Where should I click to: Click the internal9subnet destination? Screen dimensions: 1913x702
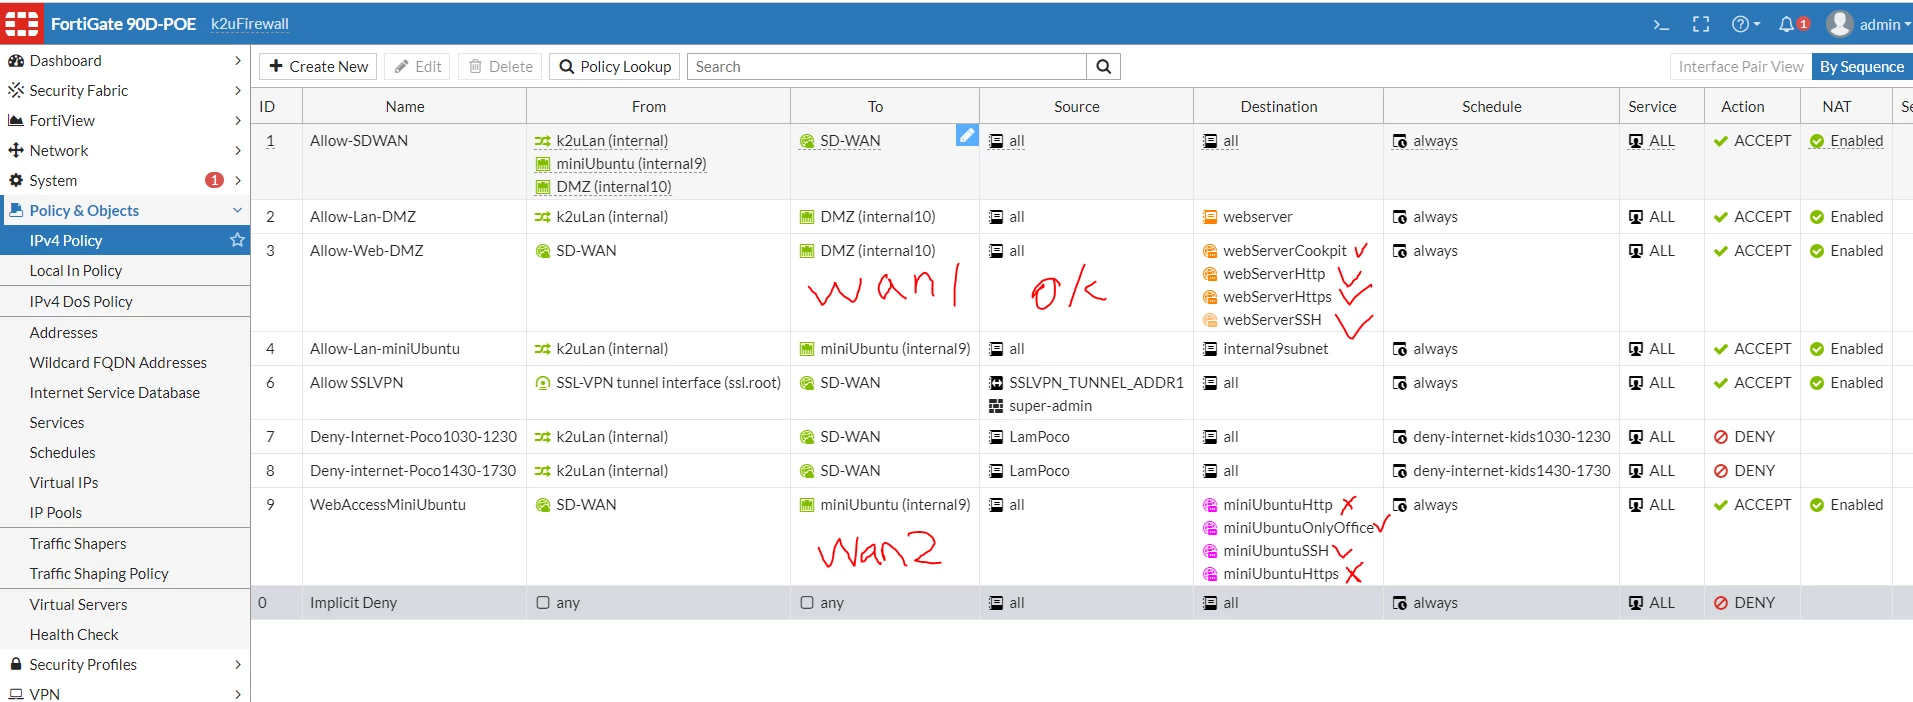click(x=1275, y=349)
